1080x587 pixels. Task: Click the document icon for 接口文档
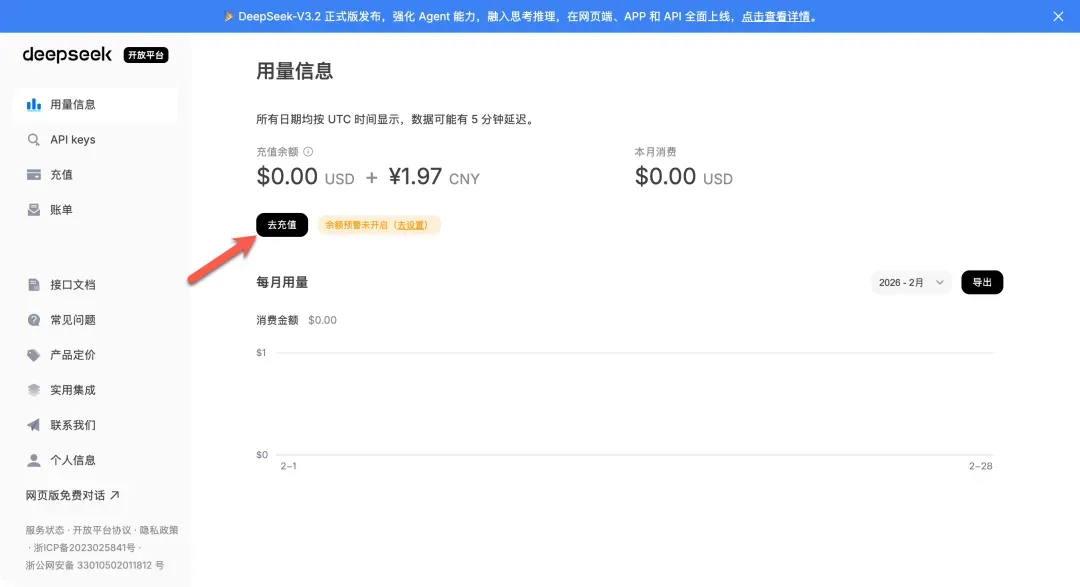point(34,285)
